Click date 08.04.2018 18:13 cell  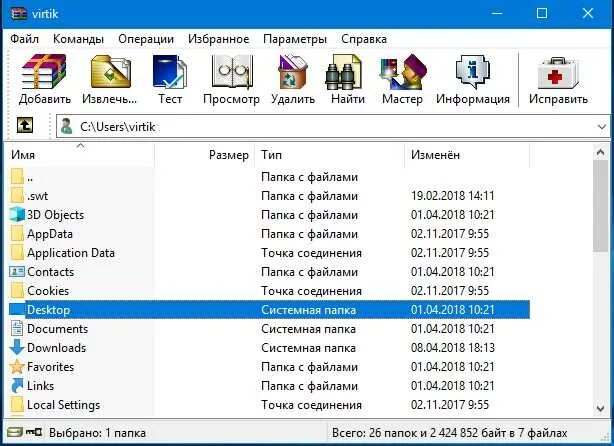[453, 348]
